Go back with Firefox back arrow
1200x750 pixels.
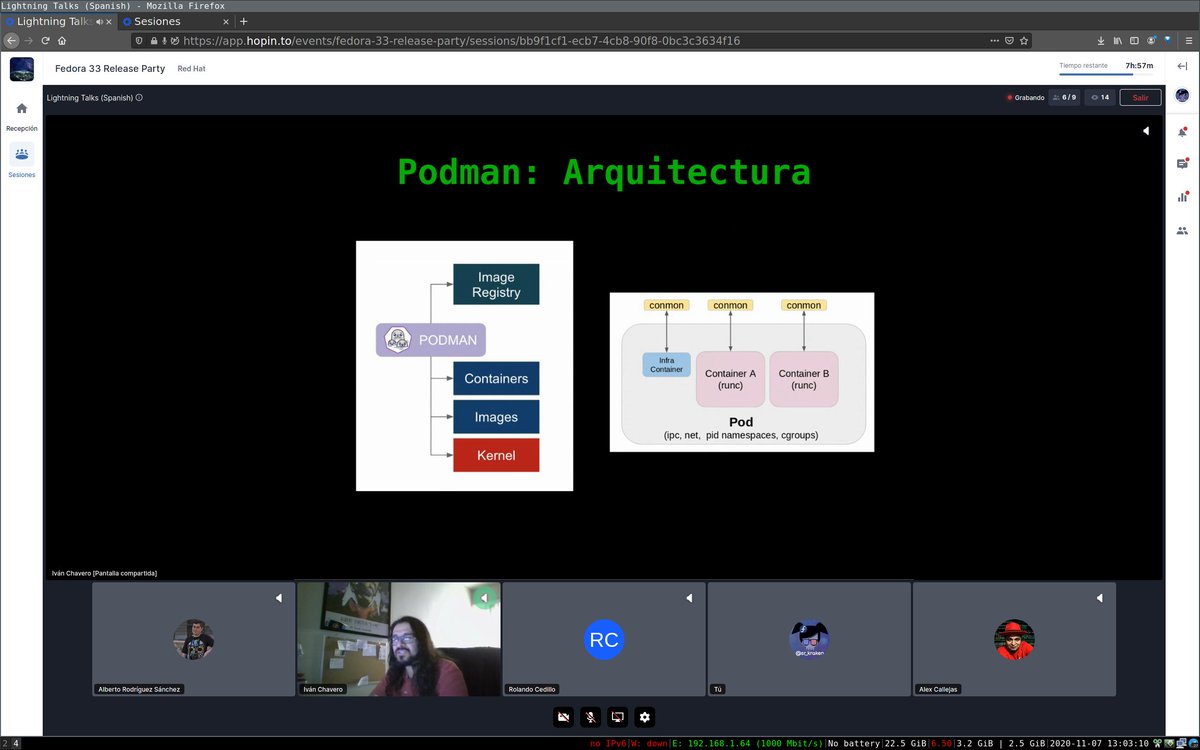point(12,41)
